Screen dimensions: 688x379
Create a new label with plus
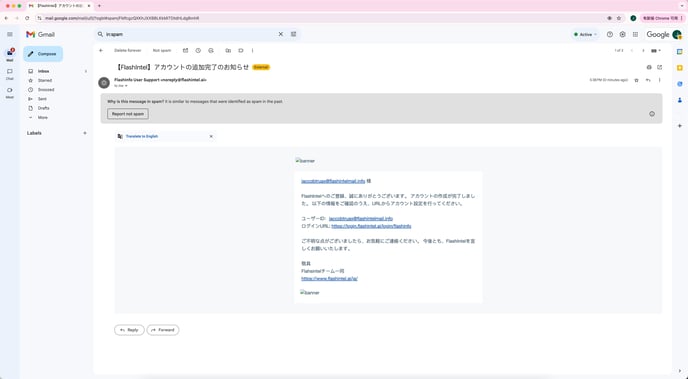pyautogui.click(x=85, y=133)
